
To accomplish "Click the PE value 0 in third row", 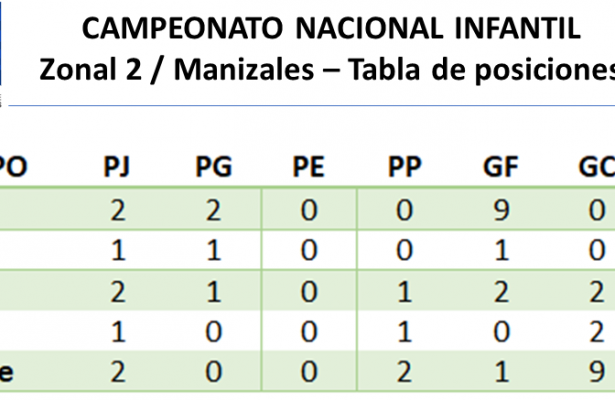I will coord(308,292).
